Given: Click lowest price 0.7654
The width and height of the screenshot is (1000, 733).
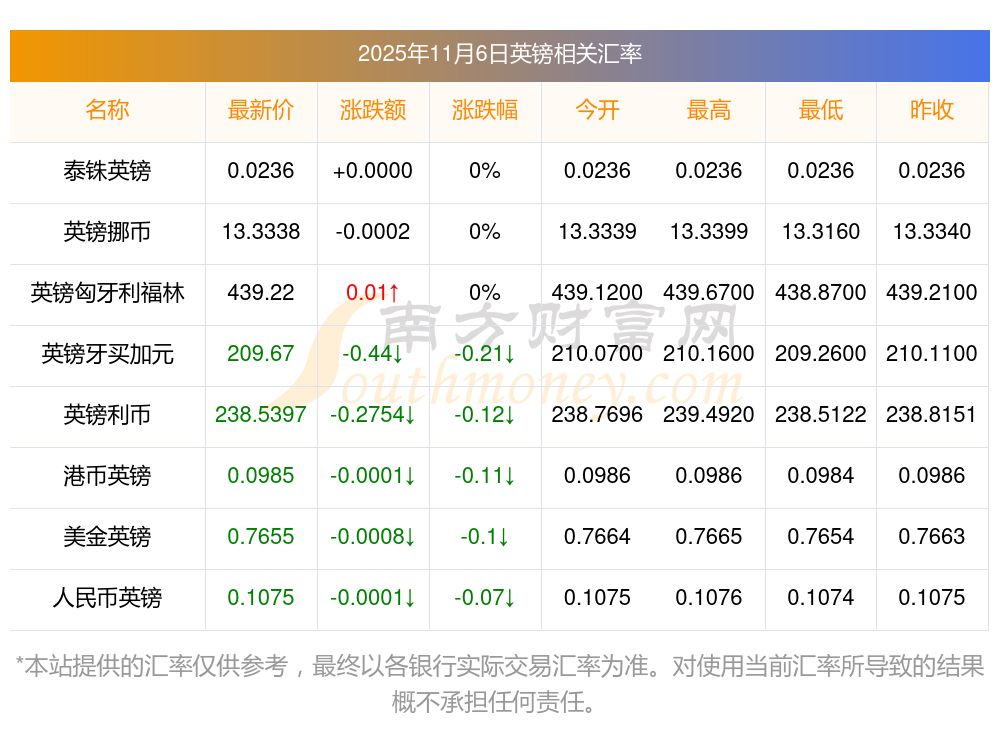Looking at the screenshot, I should 821,537.
